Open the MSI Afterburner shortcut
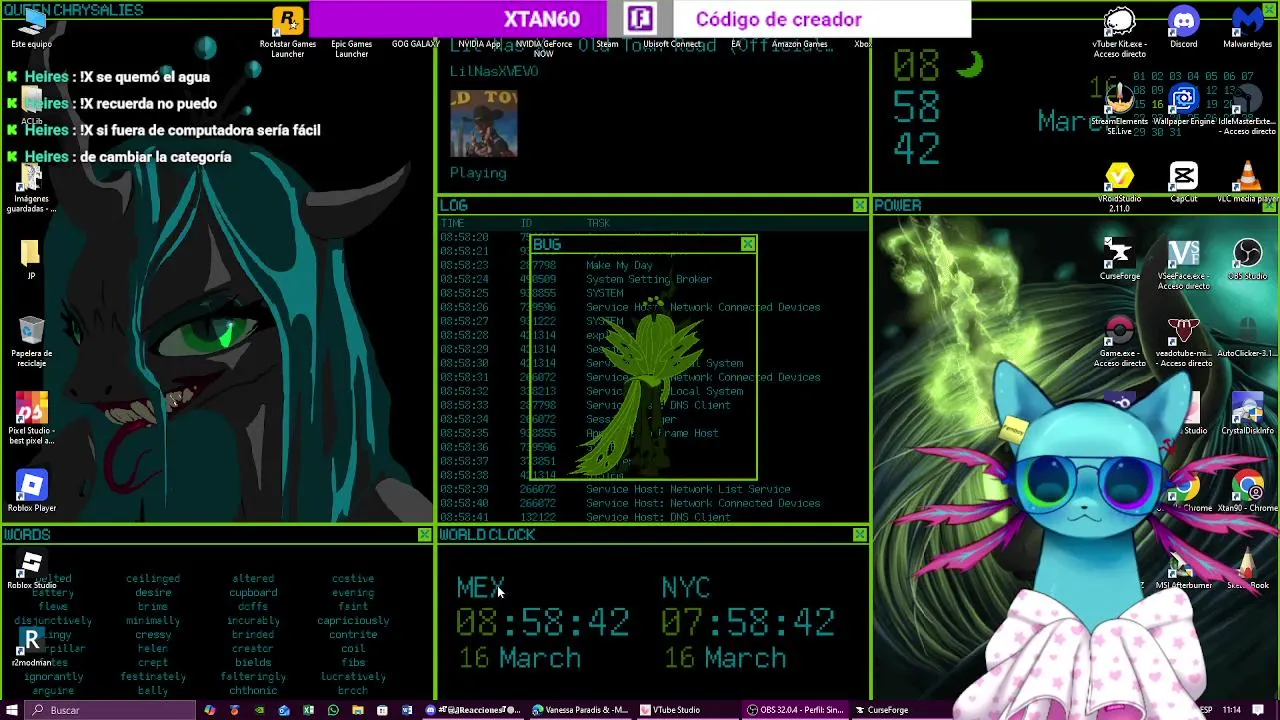The height and width of the screenshot is (720, 1280). tap(1183, 569)
